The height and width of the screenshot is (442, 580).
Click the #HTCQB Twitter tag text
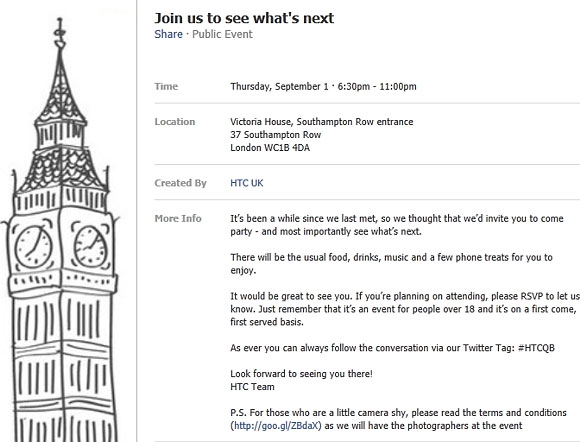point(536,348)
